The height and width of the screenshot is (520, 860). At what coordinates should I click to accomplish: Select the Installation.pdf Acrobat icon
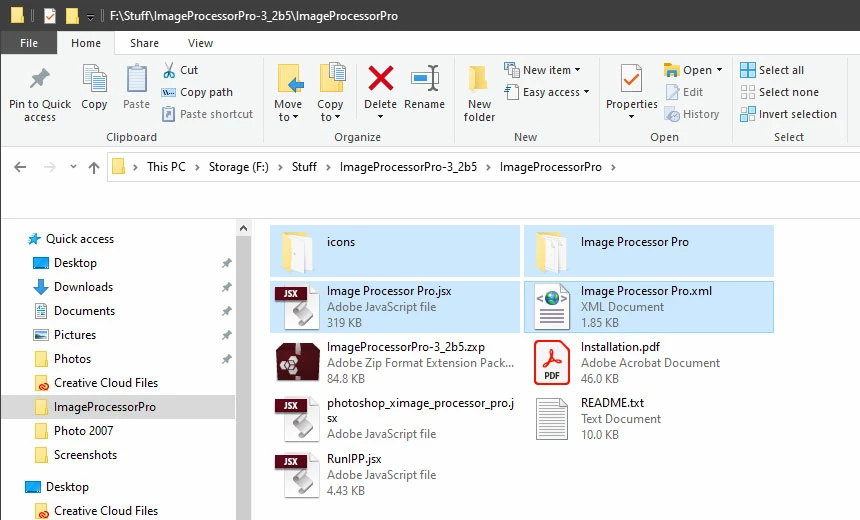(x=552, y=362)
